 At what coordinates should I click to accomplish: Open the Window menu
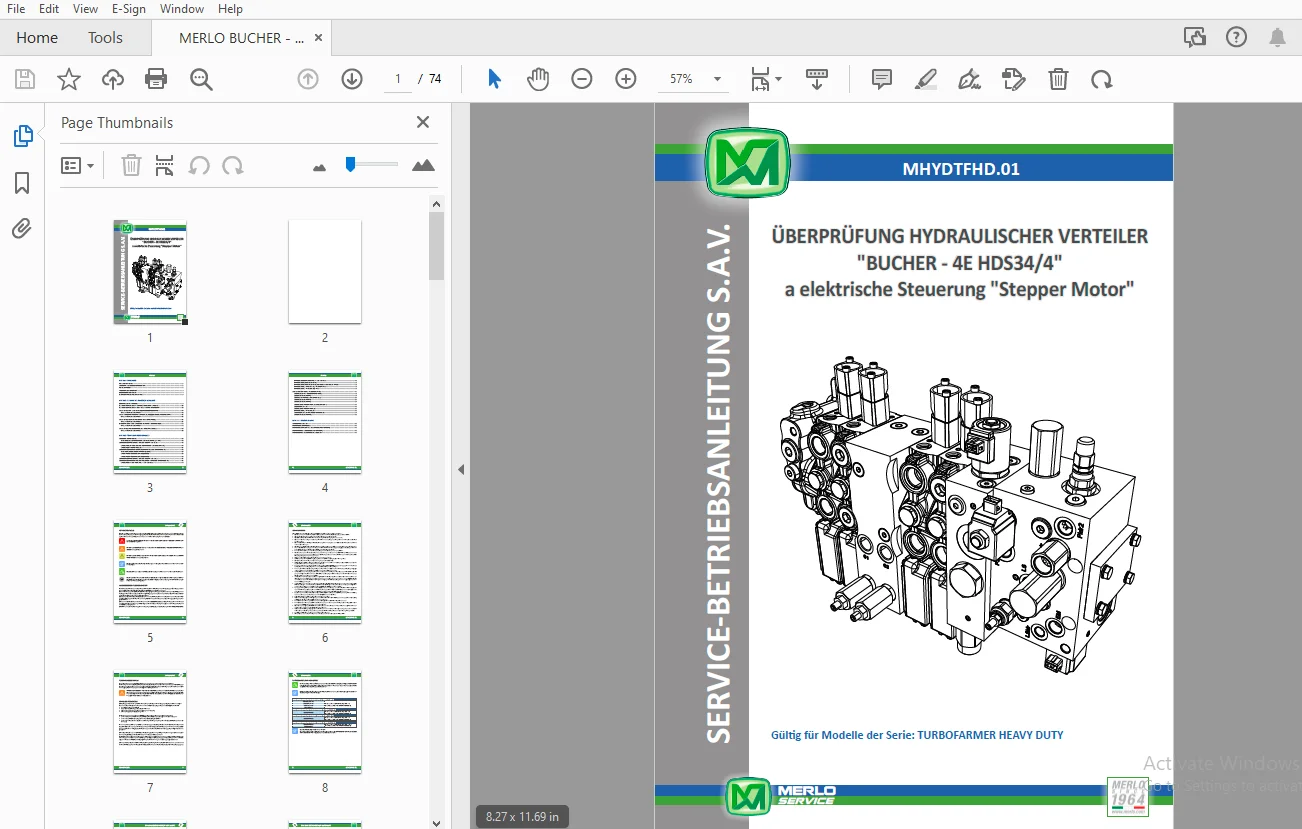click(182, 9)
